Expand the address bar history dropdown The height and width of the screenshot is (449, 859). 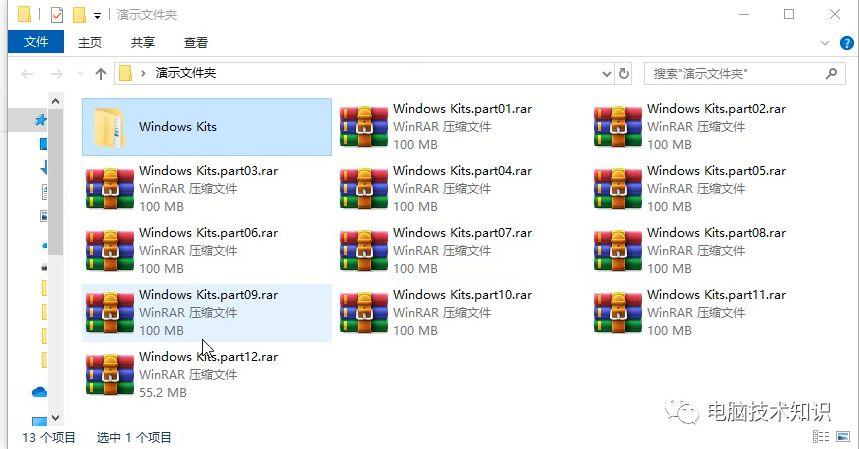click(x=606, y=73)
